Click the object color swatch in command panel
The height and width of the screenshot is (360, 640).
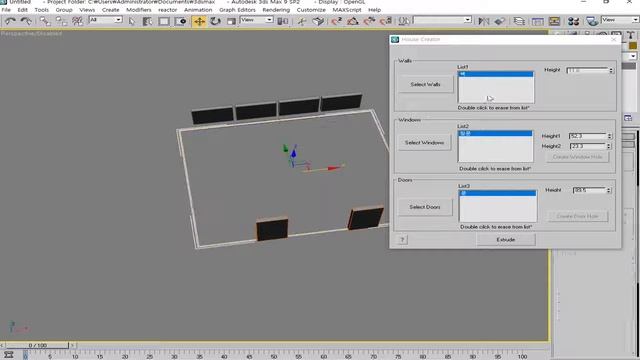pos(633,45)
